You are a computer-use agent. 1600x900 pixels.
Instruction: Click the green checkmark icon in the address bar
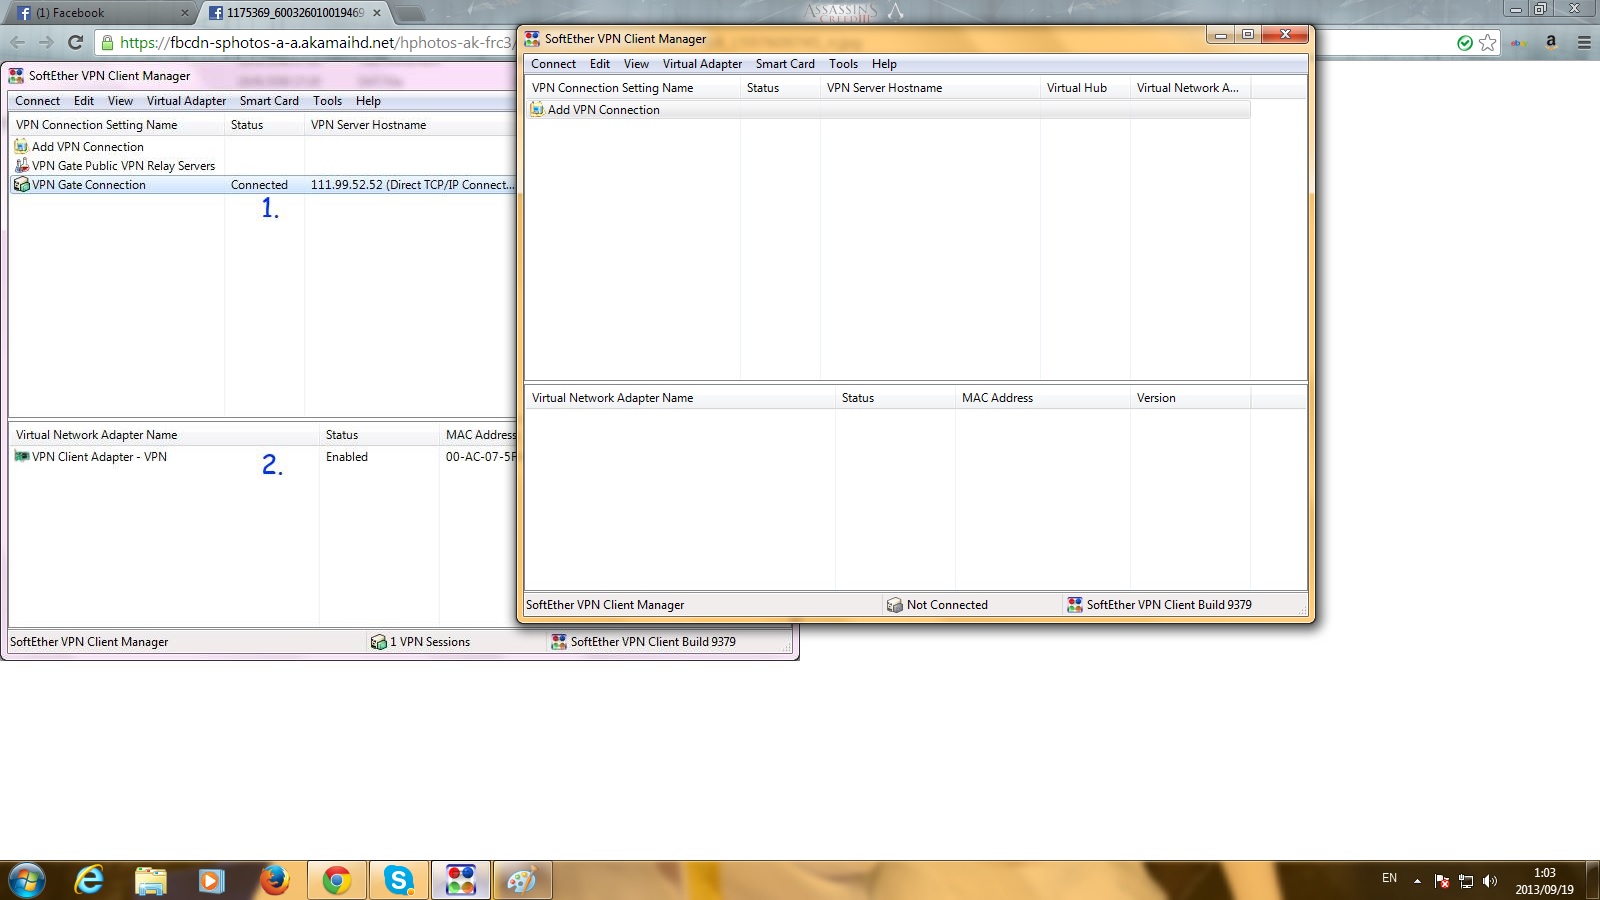tap(1465, 42)
